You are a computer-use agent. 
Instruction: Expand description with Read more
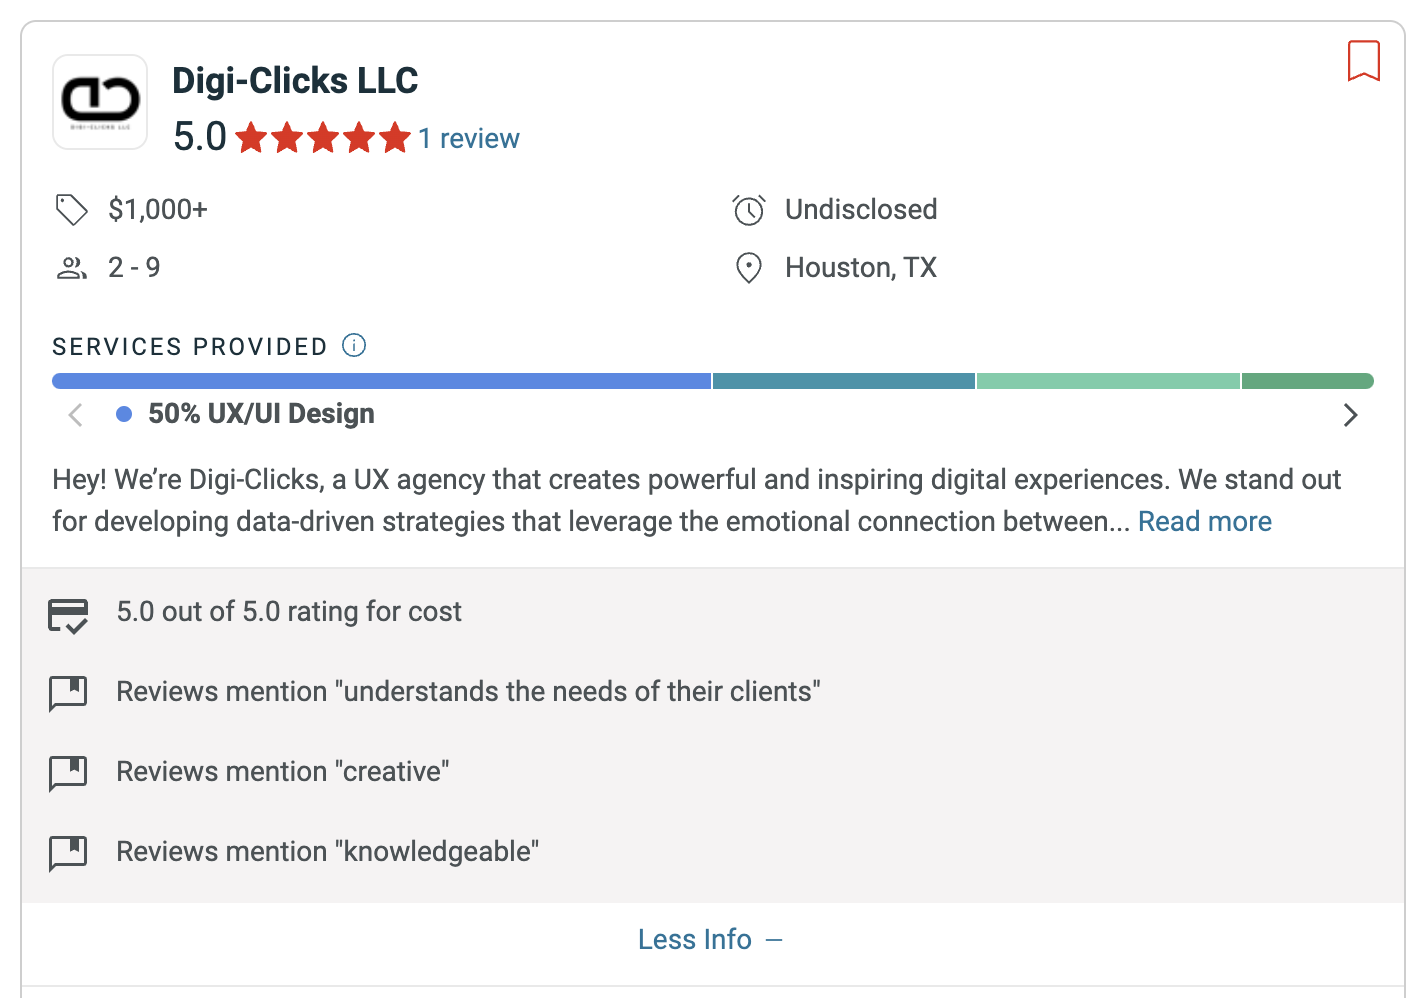pos(1204,521)
